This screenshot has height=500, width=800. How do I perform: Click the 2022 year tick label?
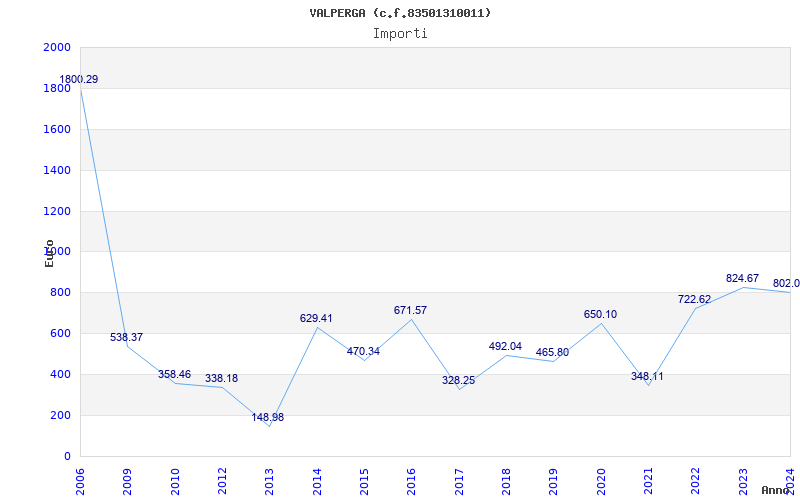[696, 481]
